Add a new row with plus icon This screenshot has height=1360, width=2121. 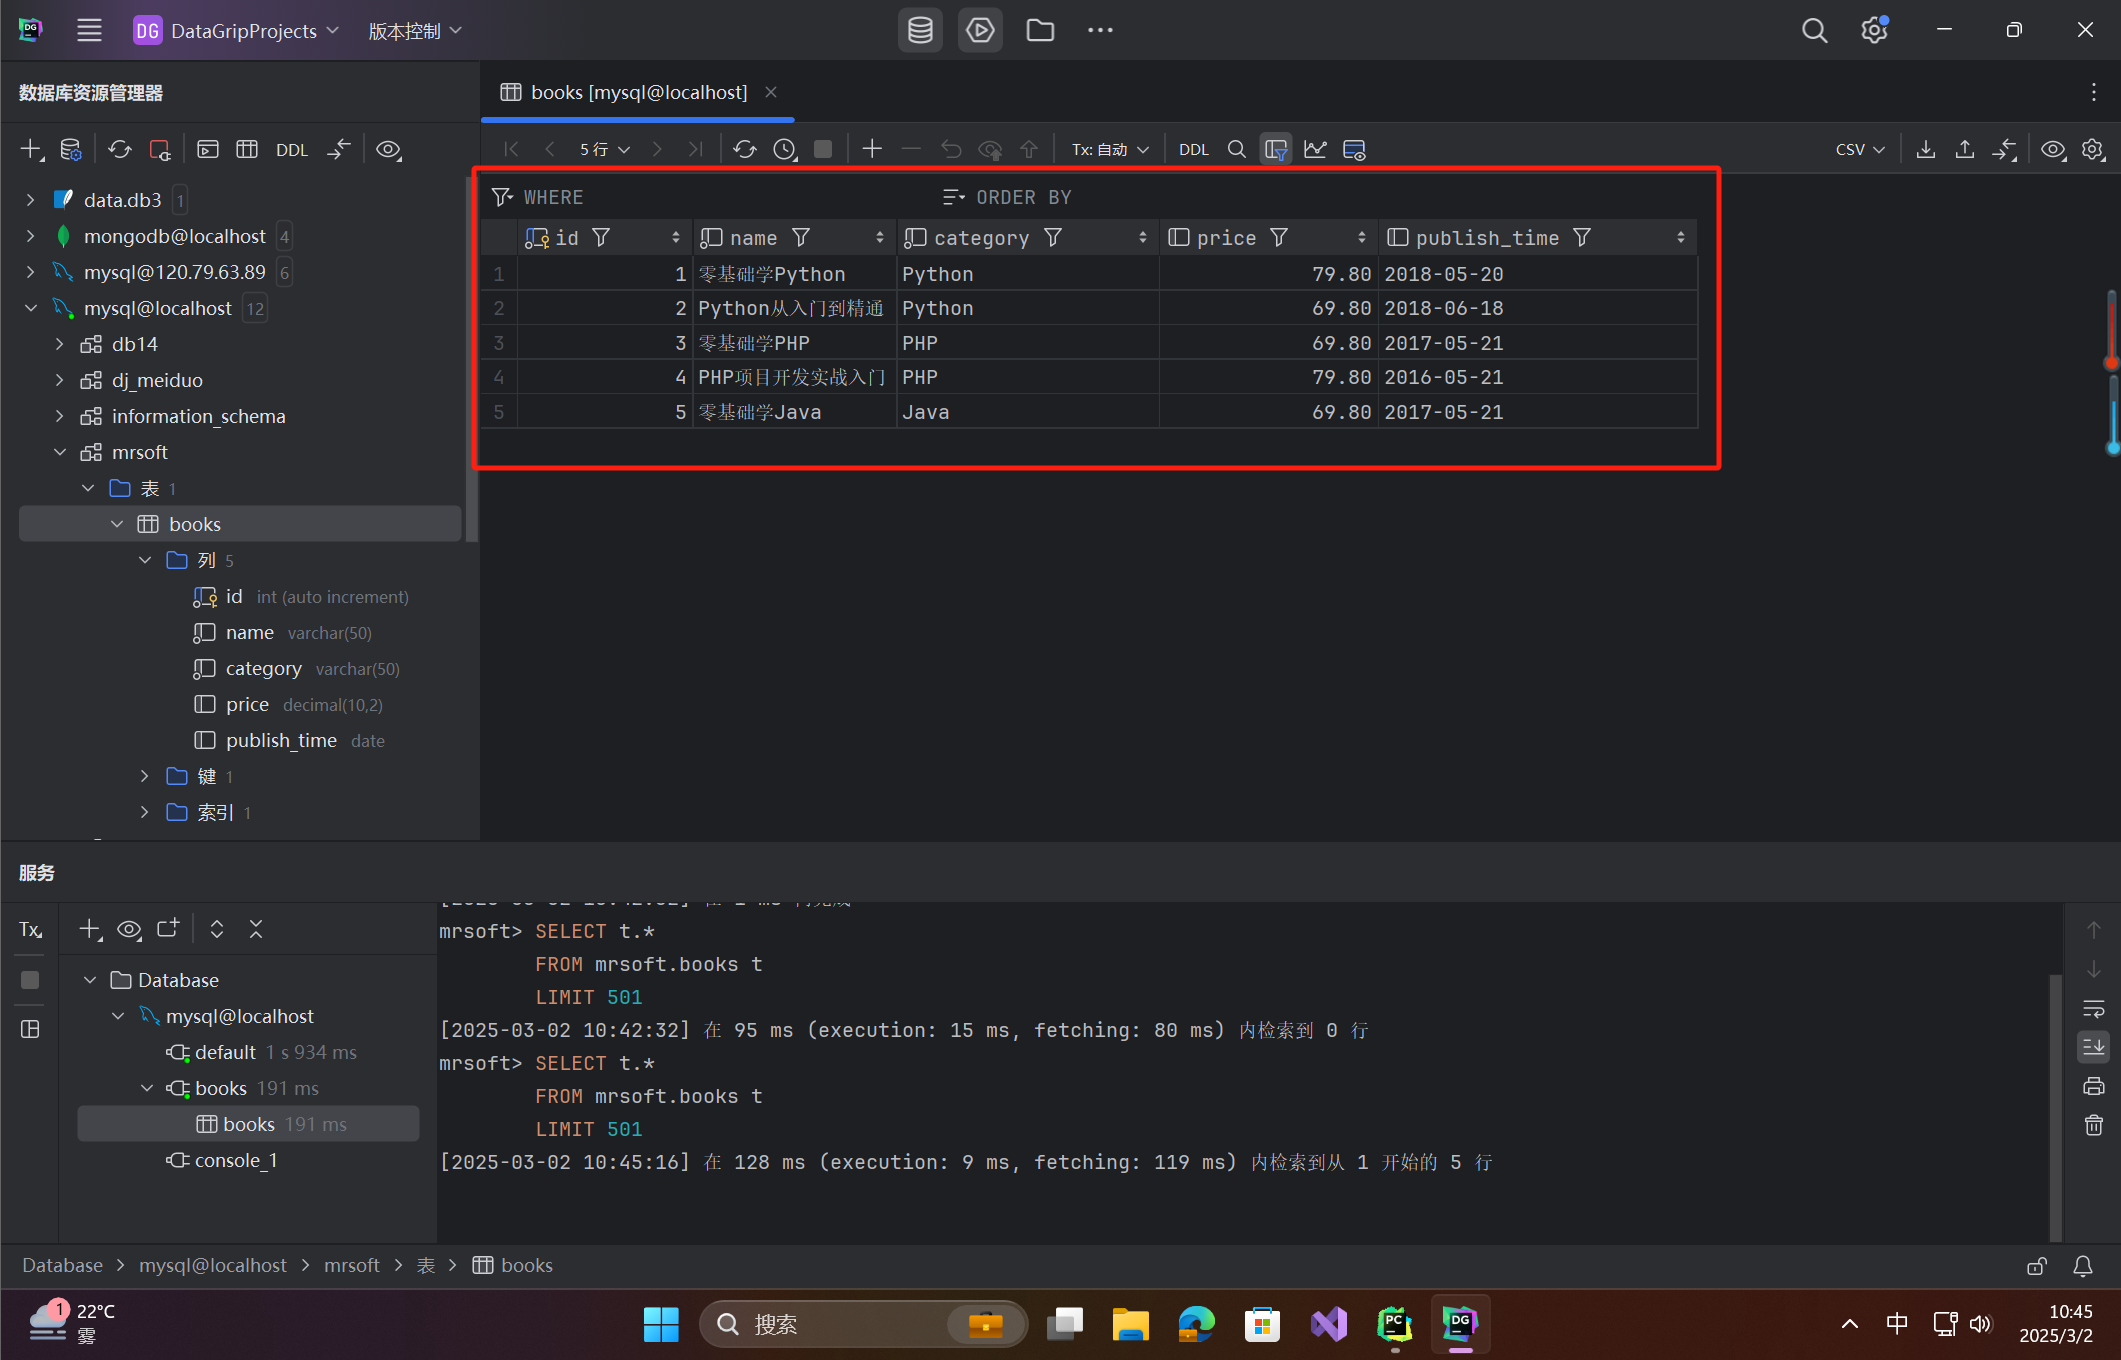(x=872, y=149)
